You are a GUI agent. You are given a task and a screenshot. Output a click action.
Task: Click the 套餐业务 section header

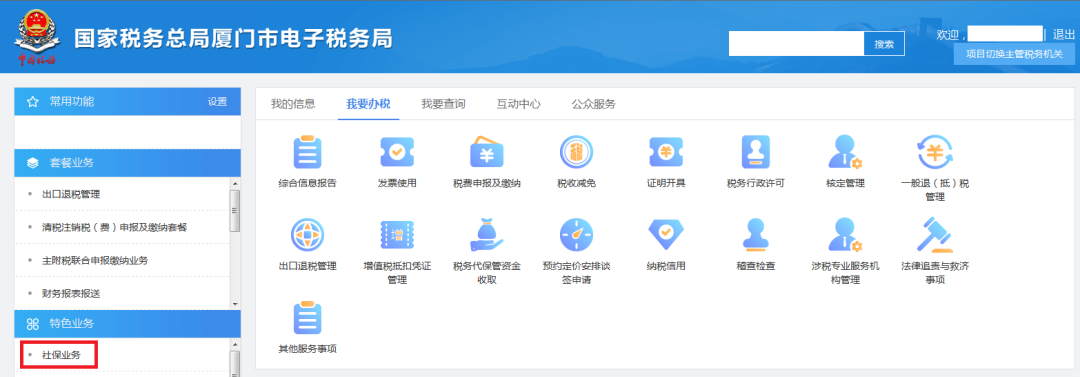127,163
